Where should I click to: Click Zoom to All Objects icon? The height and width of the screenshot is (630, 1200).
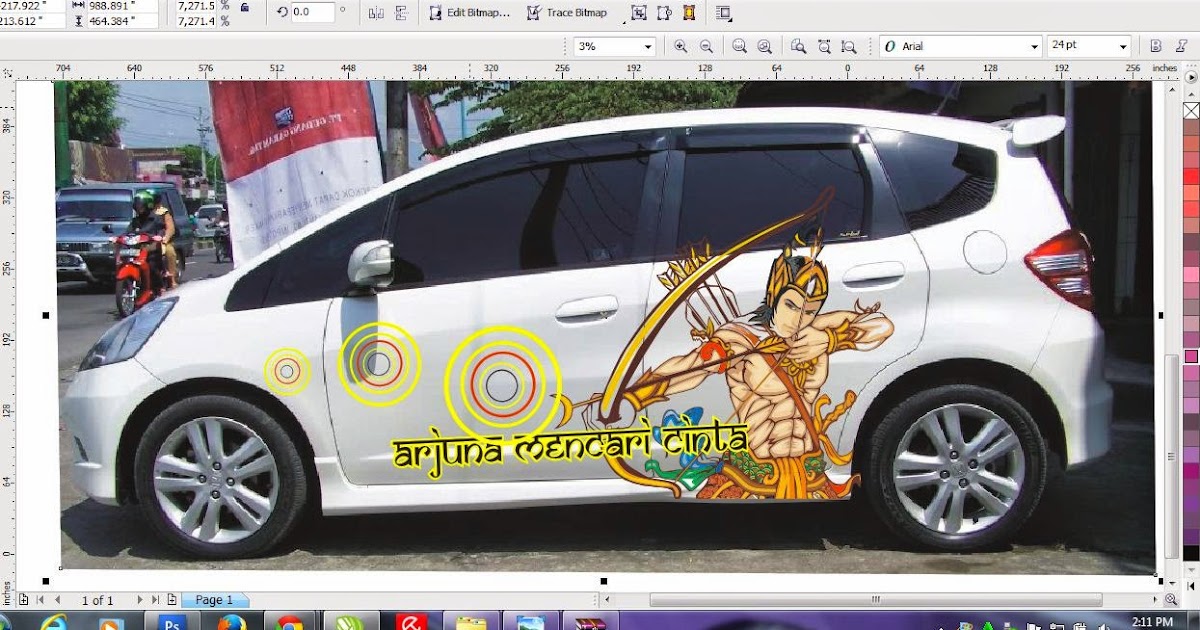click(x=765, y=46)
